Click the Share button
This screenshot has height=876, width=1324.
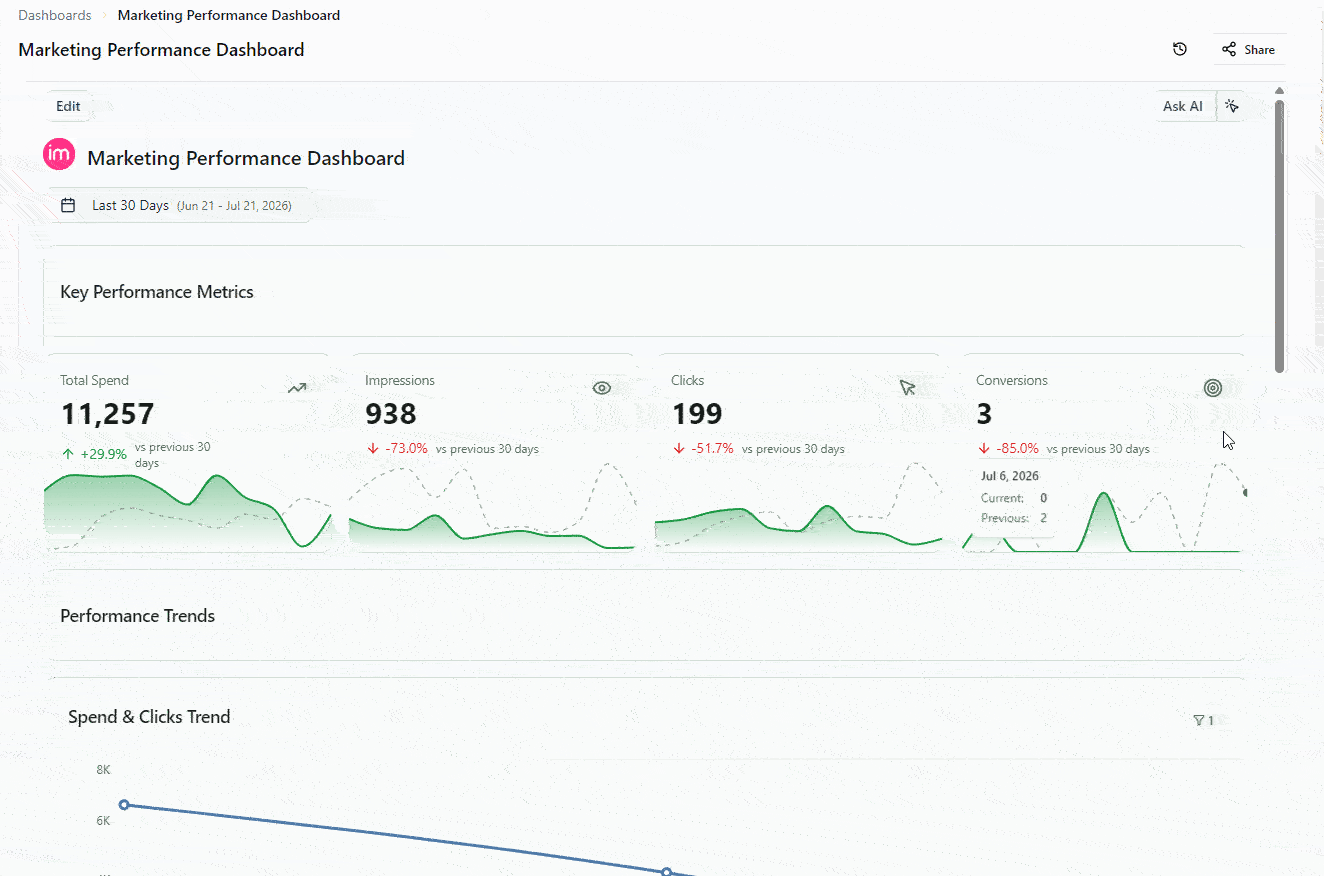tap(1249, 49)
